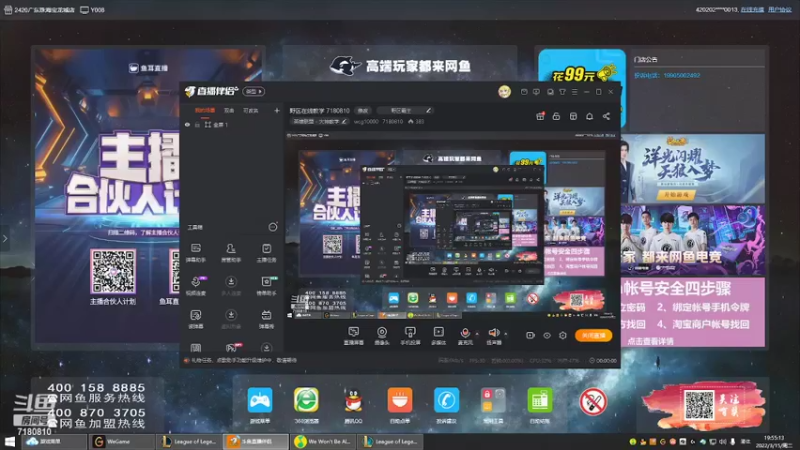This screenshot has height=450, width=800.
Task: Switch to WeGame in the taskbar
Action: [x=121, y=441]
